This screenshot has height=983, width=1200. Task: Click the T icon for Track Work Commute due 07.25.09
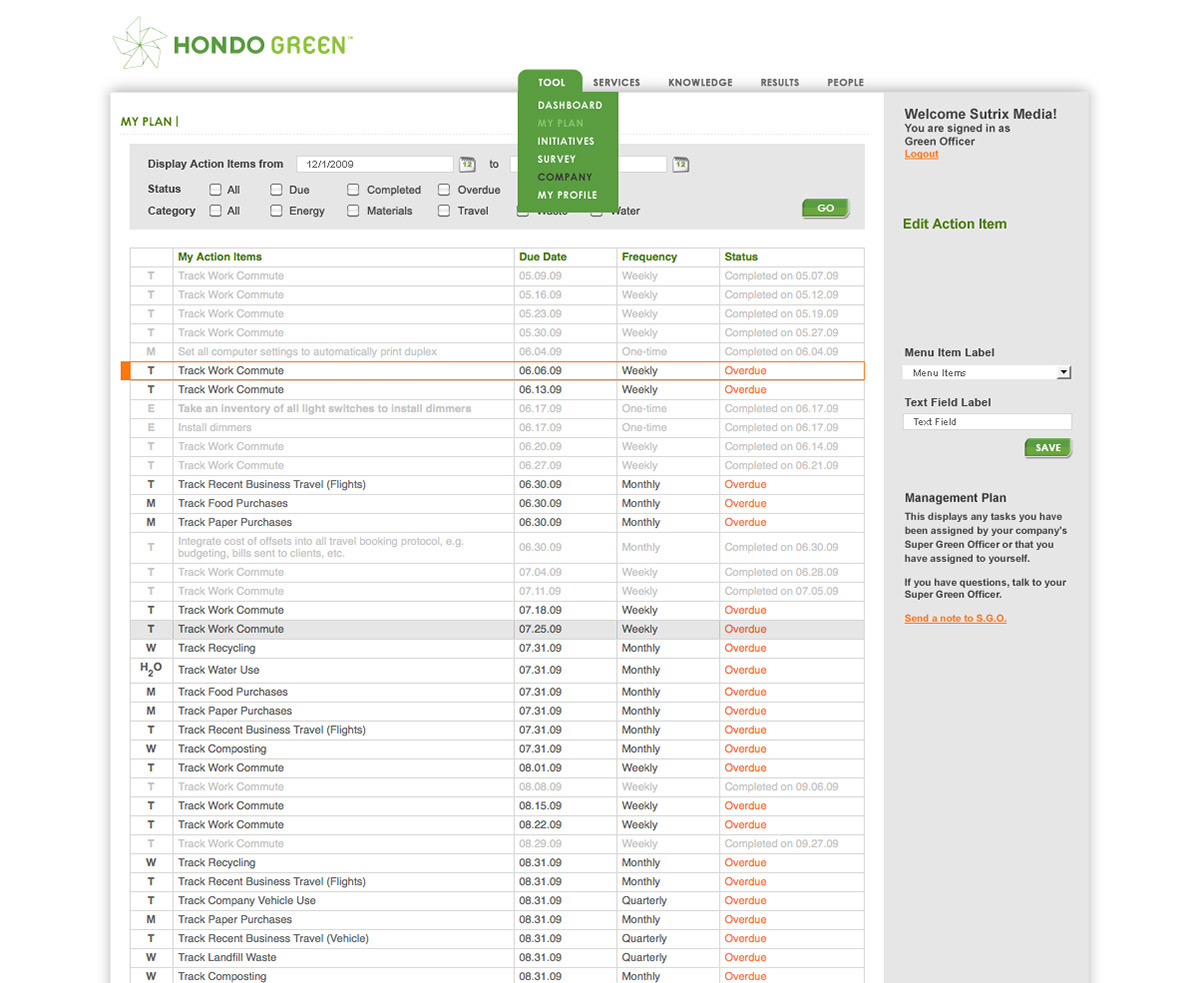151,630
